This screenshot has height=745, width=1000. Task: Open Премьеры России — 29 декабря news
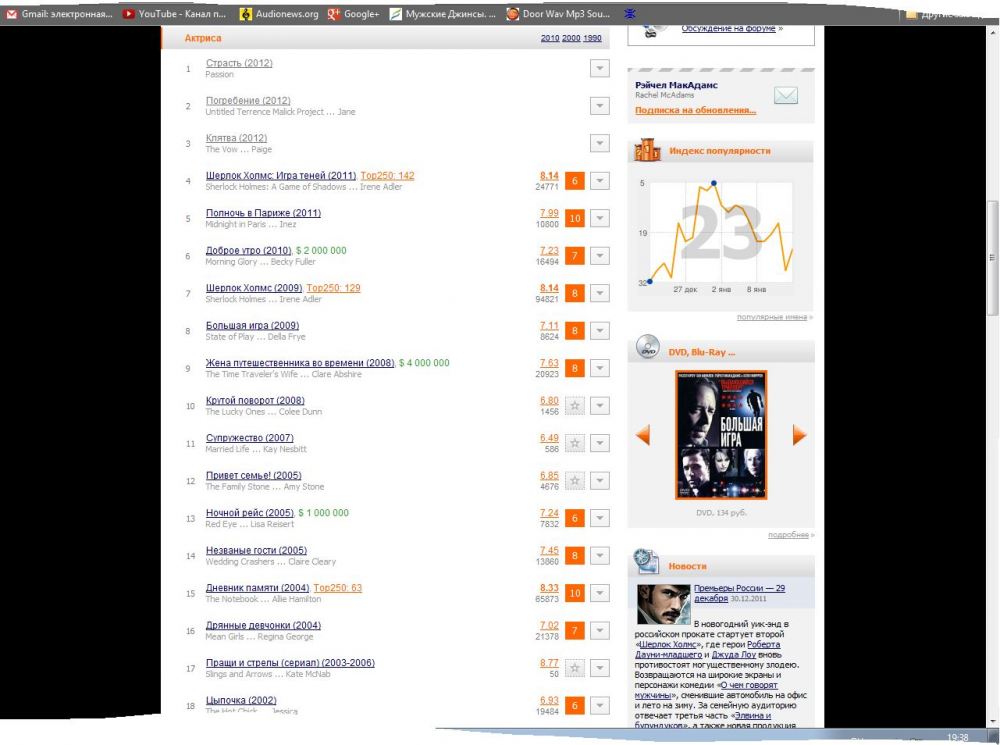[x=739, y=593]
